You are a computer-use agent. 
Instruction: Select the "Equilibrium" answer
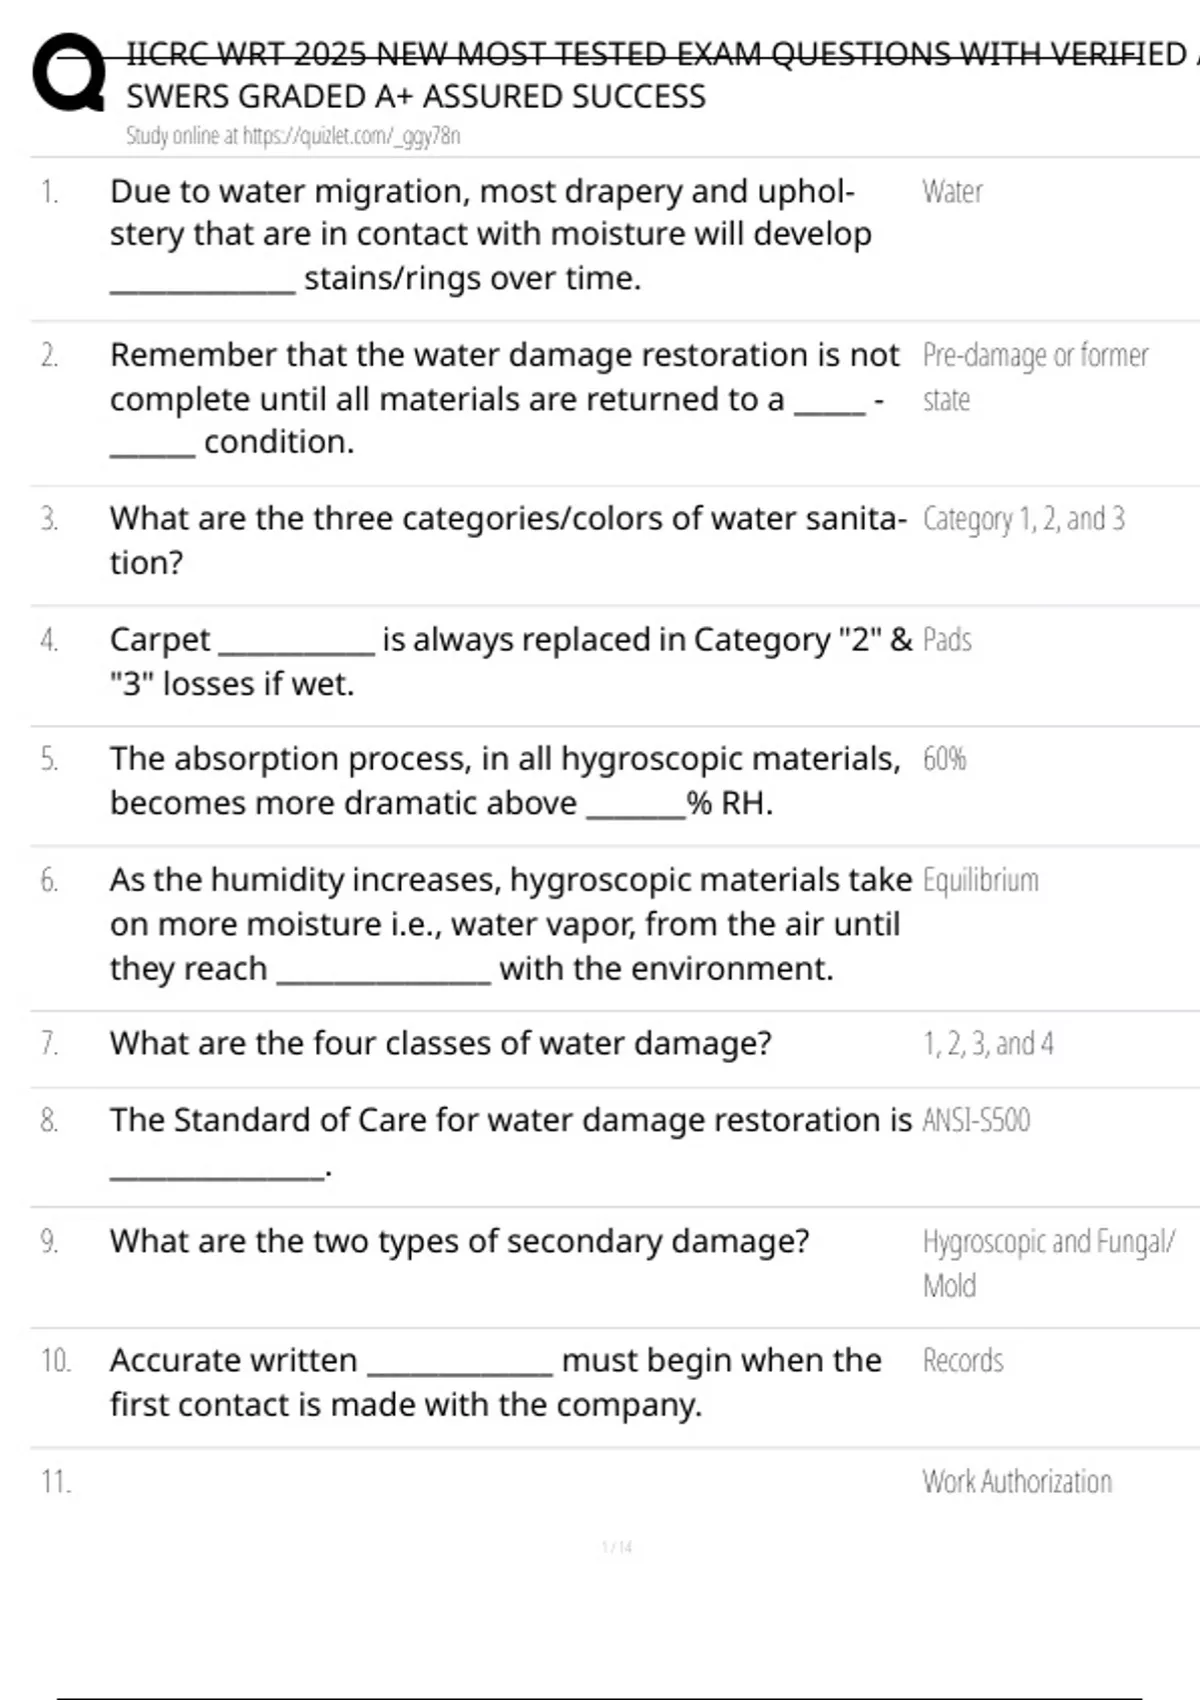(980, 880)
